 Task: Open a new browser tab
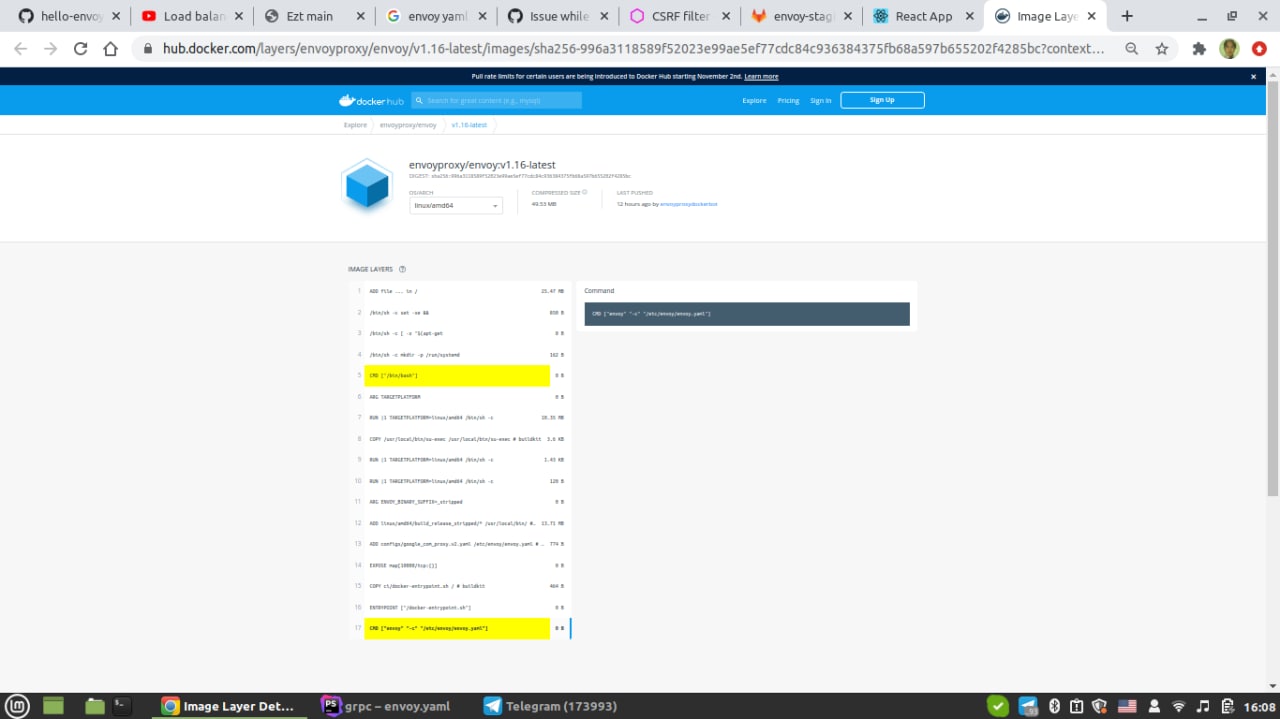pos(1127,16)
